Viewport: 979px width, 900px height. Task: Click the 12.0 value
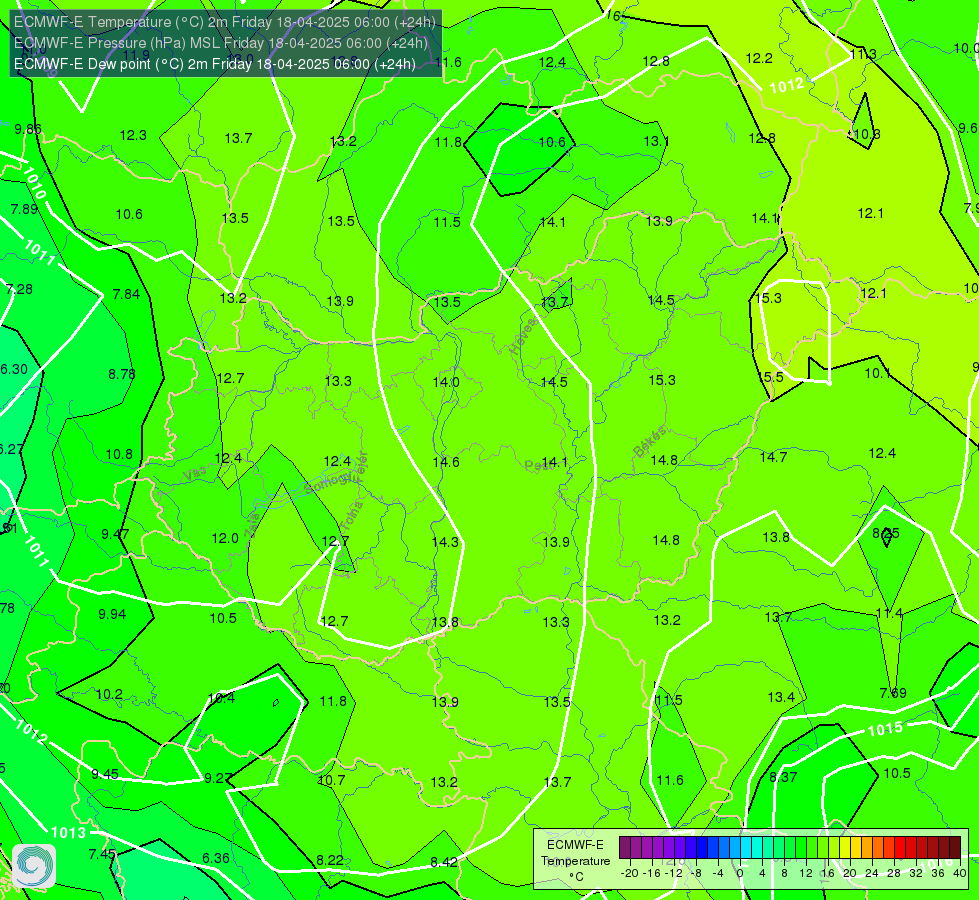pos(225,538)
